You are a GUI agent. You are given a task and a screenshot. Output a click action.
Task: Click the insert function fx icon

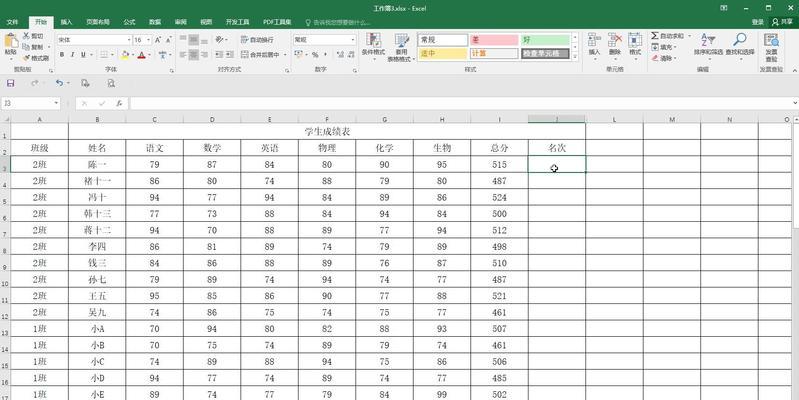[x=119, y=103]
